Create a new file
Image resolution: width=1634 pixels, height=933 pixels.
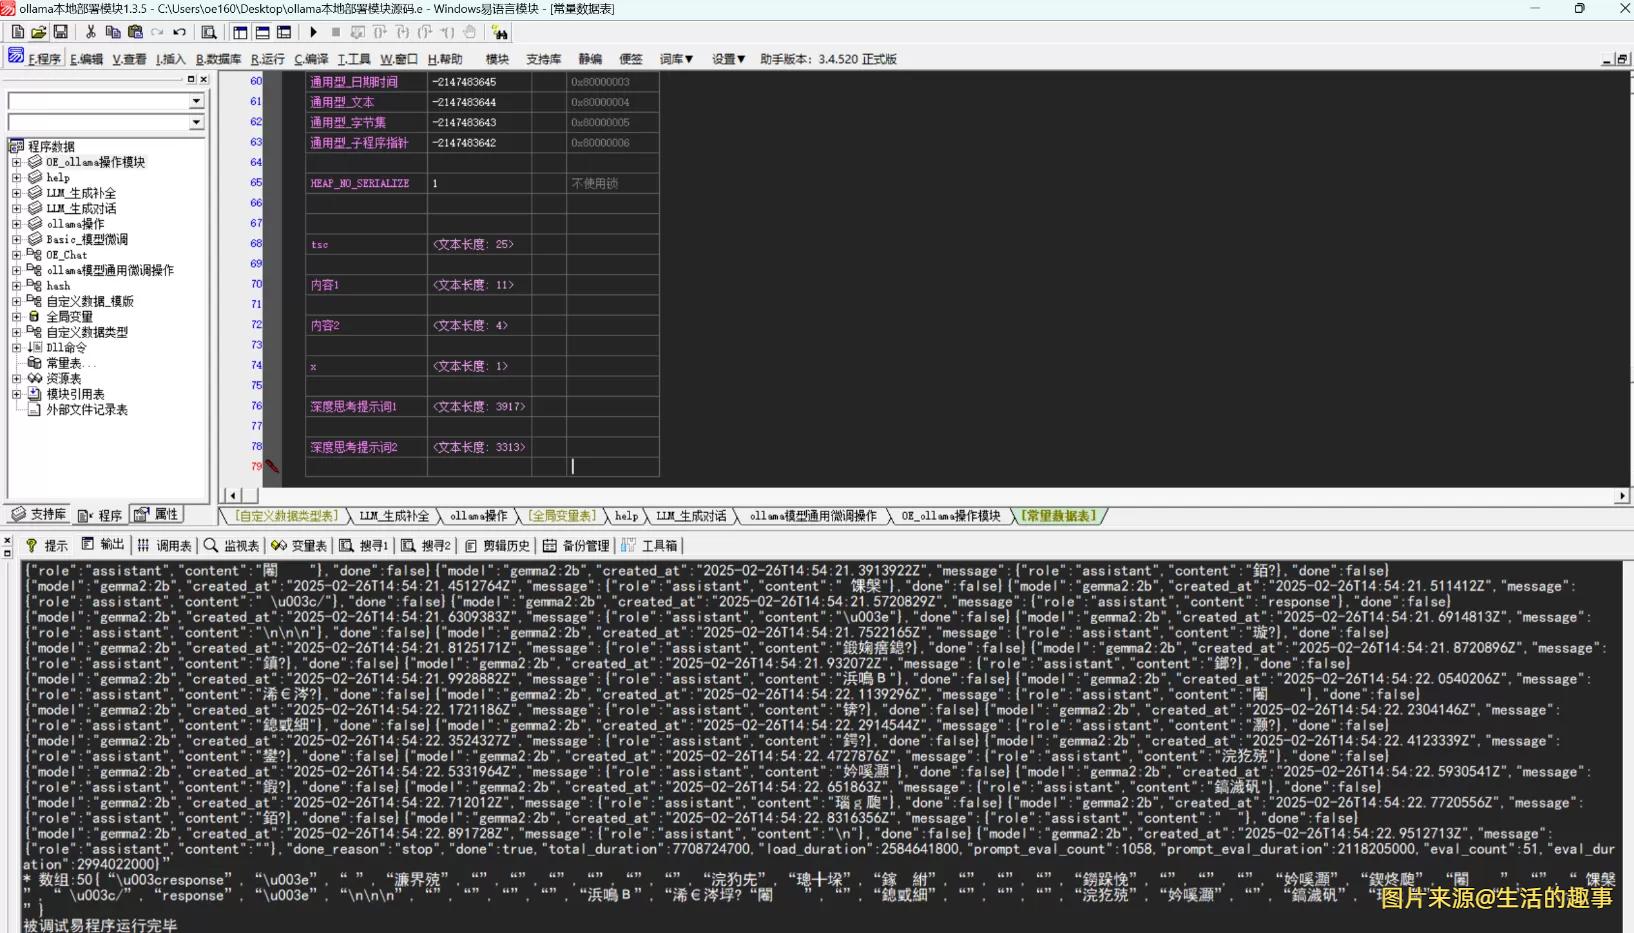coord(17,32)
